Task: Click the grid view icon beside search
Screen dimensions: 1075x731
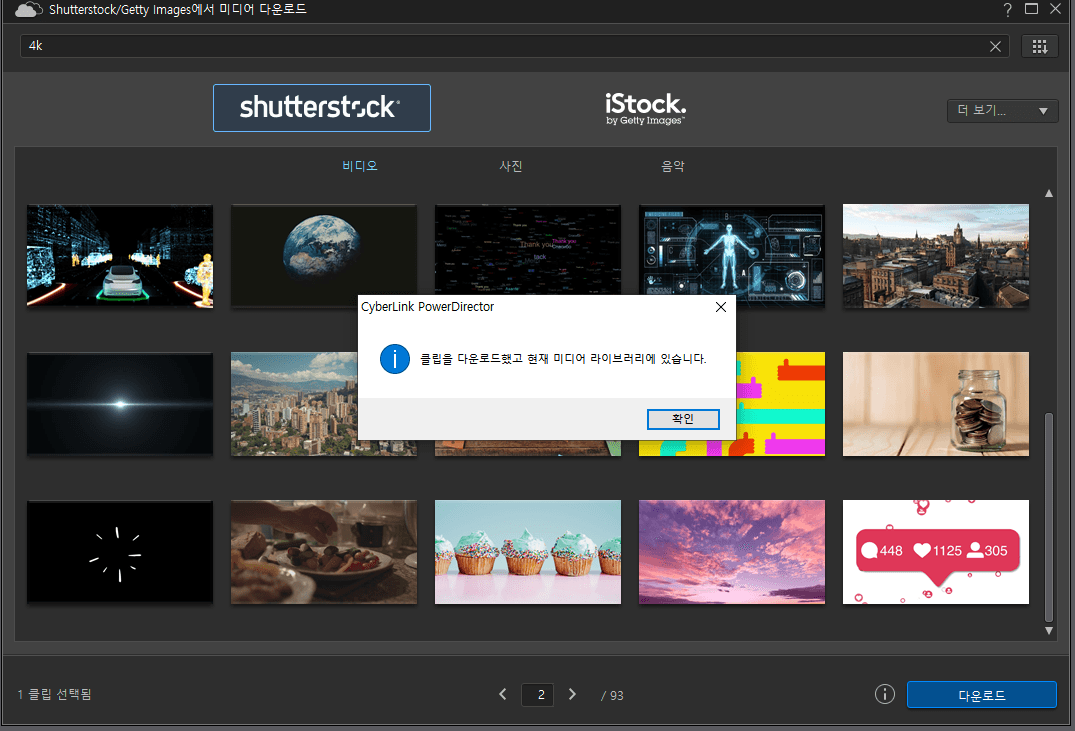Action: [1039, 46]
